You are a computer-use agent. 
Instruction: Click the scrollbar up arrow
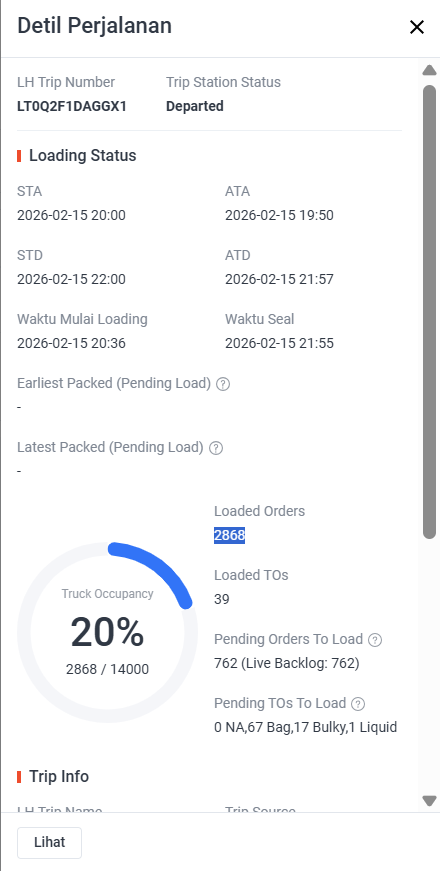(429, 71)
